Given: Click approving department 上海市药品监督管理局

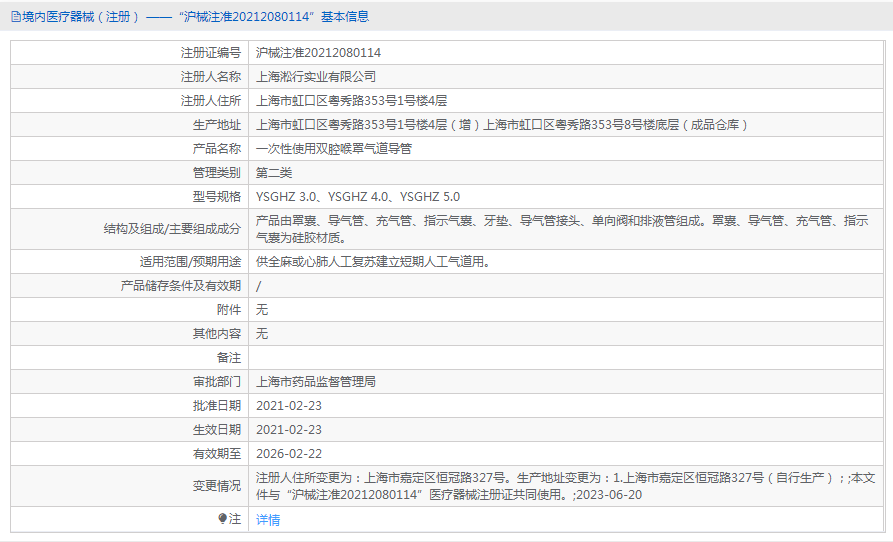Looking at the screenshot, I should pos(316,381).
